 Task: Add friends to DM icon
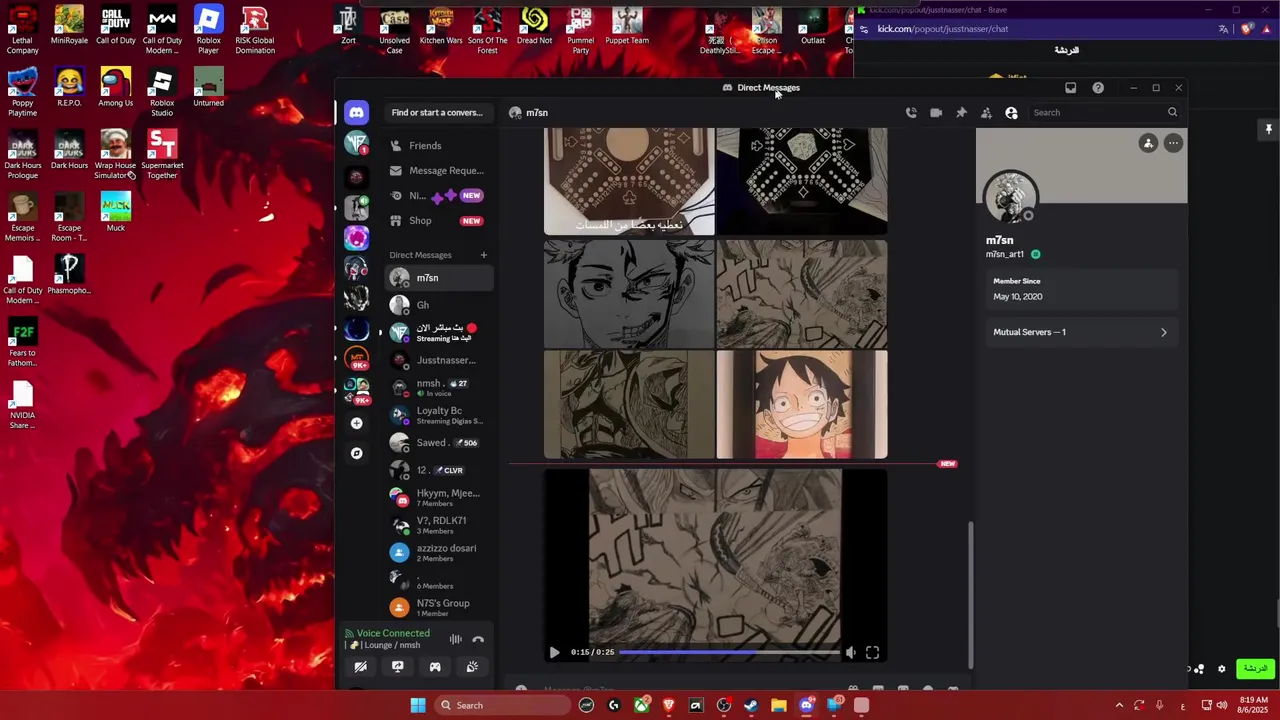click(x=986, y=113)
